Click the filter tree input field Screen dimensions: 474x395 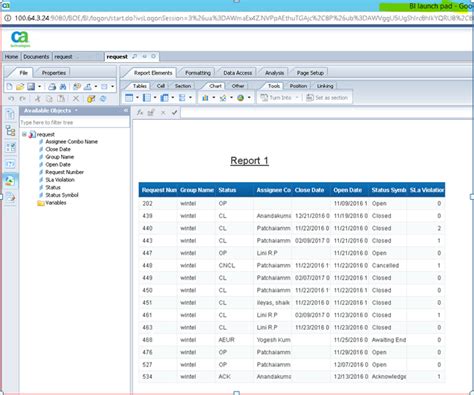click(75, 122)
